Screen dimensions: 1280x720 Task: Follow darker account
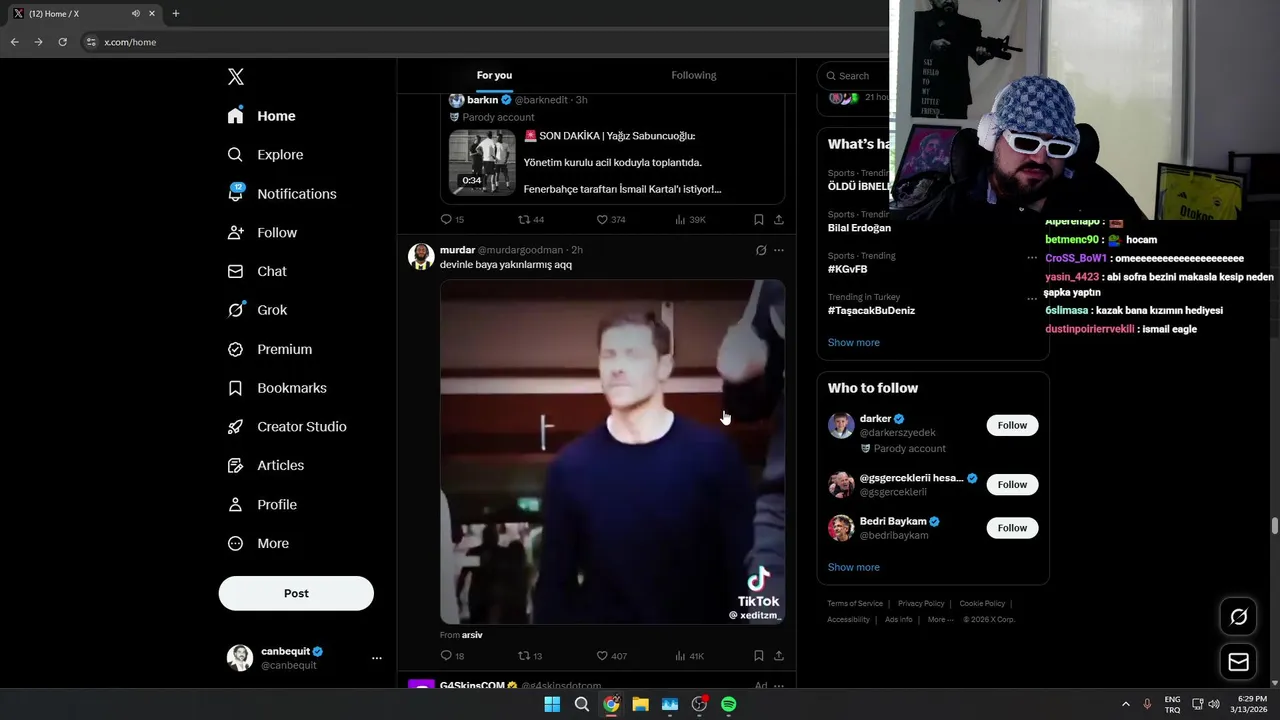click(1012, 425)
